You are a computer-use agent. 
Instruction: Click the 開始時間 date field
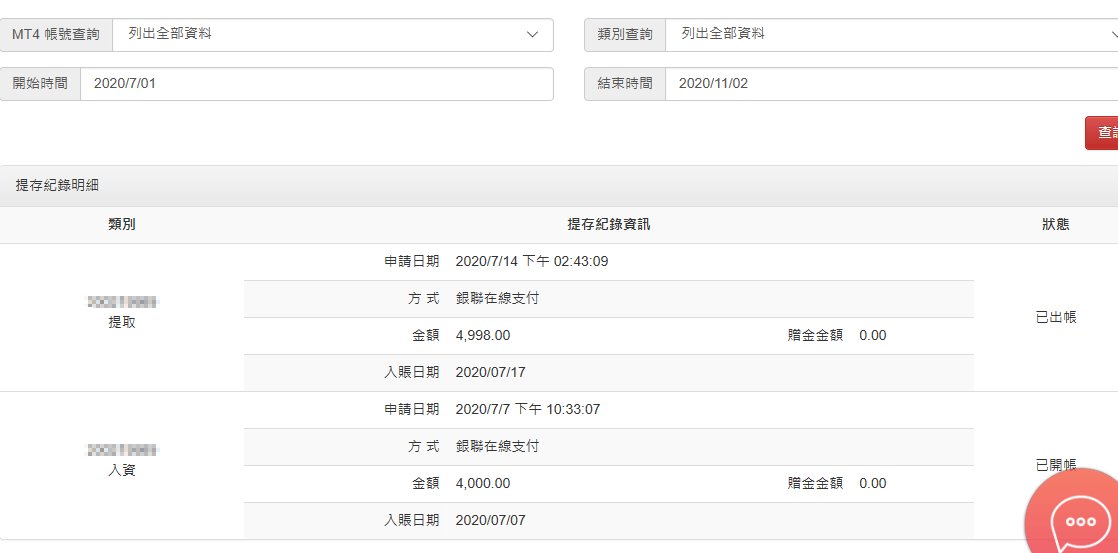tap(317, 84)
